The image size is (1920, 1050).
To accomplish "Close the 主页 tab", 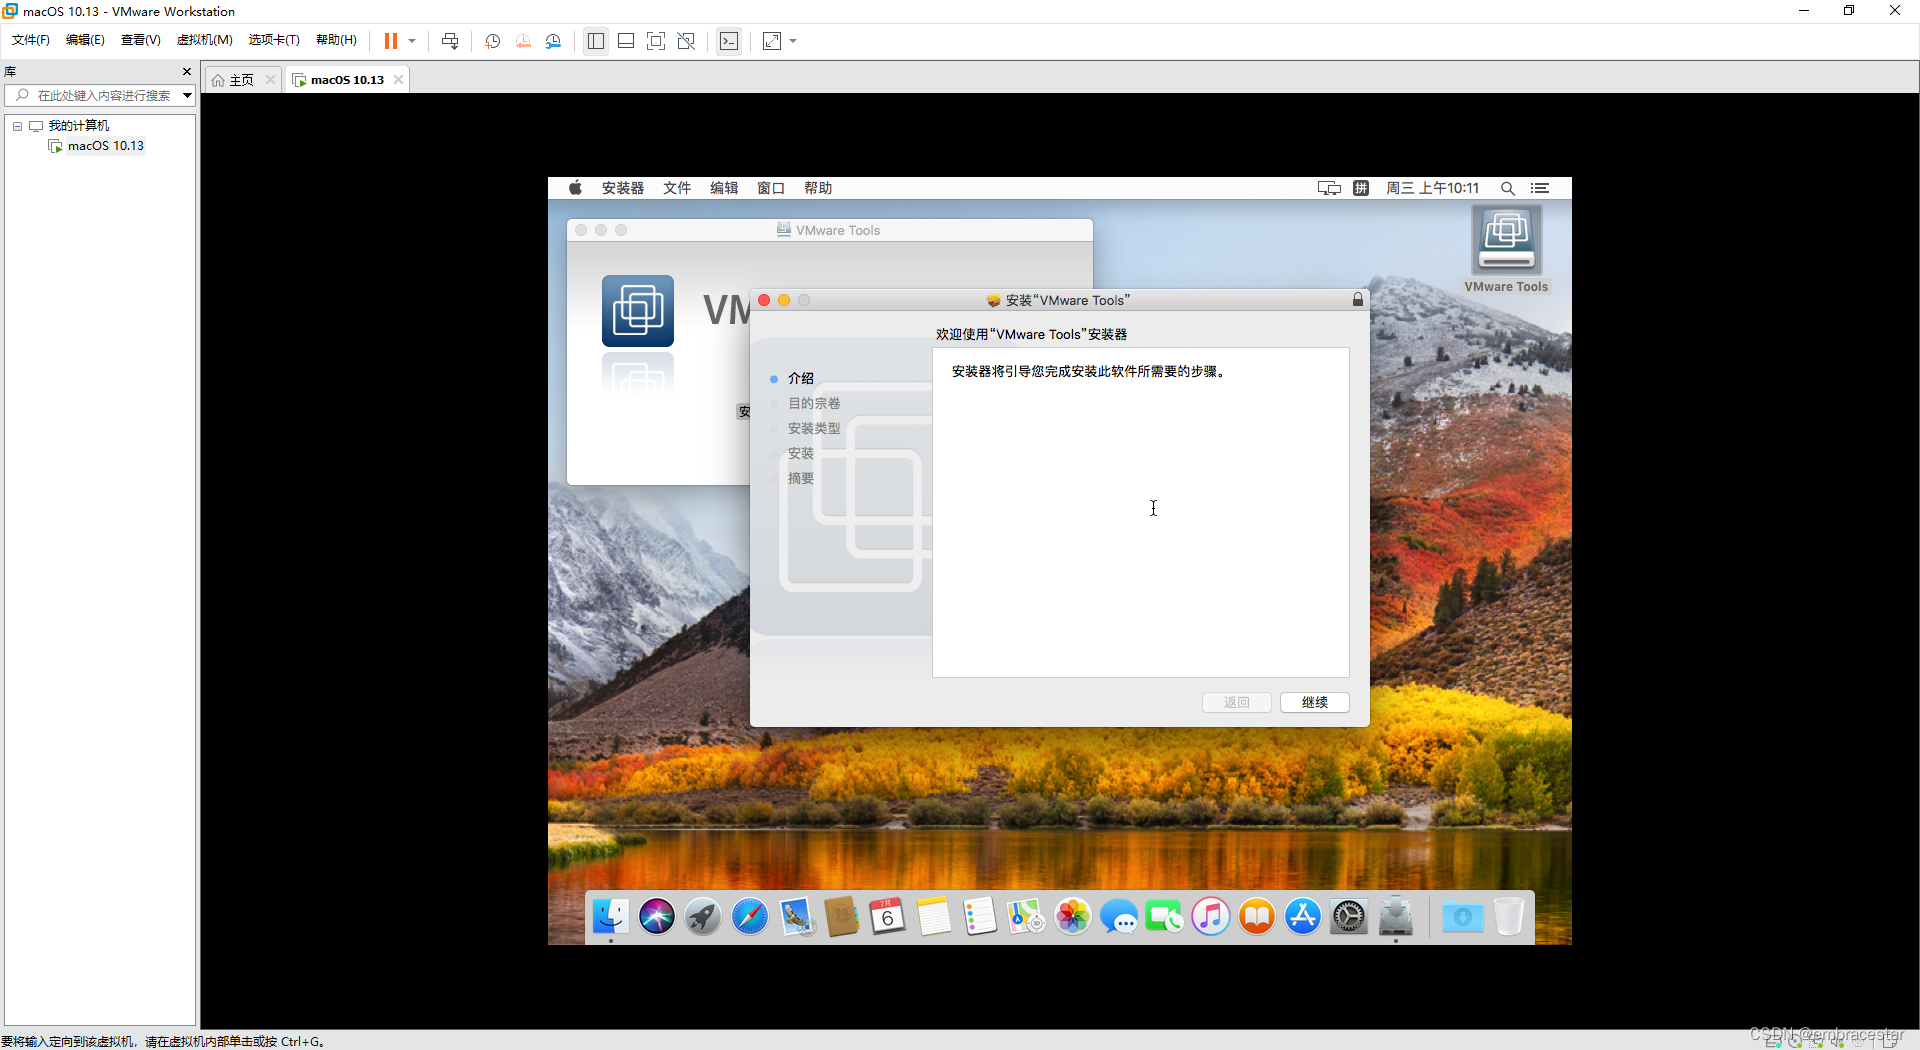I will [x=270, y=80].
